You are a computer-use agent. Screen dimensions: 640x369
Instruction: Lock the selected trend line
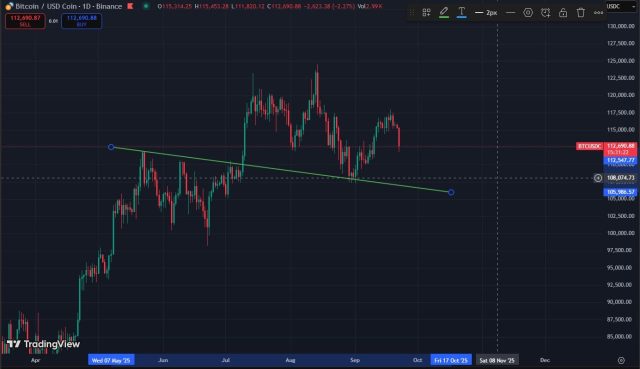563,13
